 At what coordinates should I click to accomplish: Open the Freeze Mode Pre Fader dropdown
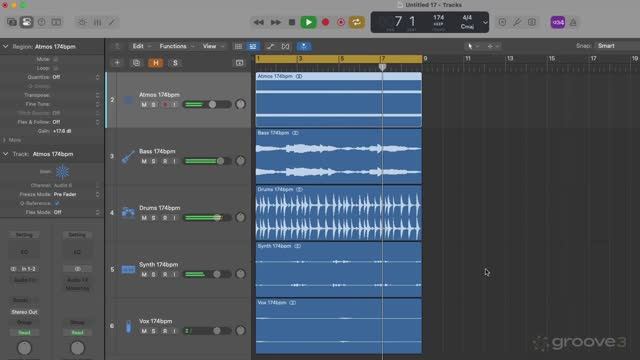click(x=76, y=194)
